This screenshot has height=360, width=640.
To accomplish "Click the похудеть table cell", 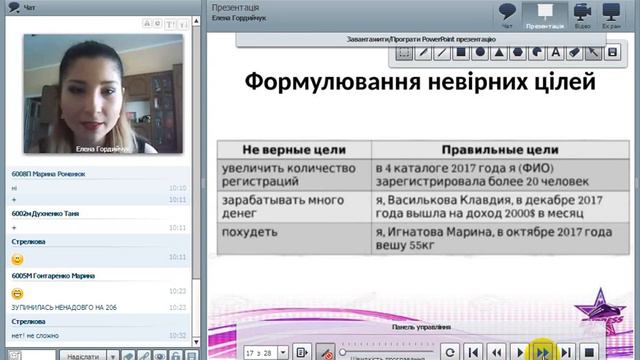I will 294,239.
